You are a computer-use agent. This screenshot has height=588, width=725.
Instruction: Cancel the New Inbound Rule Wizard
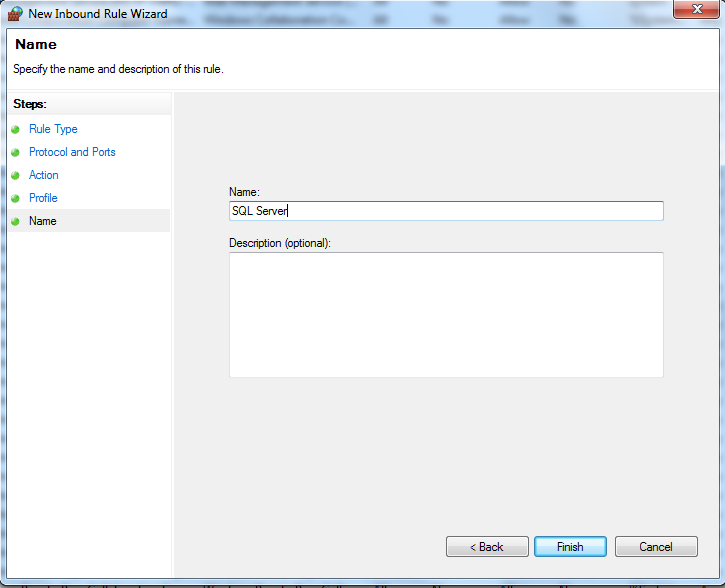656,546
